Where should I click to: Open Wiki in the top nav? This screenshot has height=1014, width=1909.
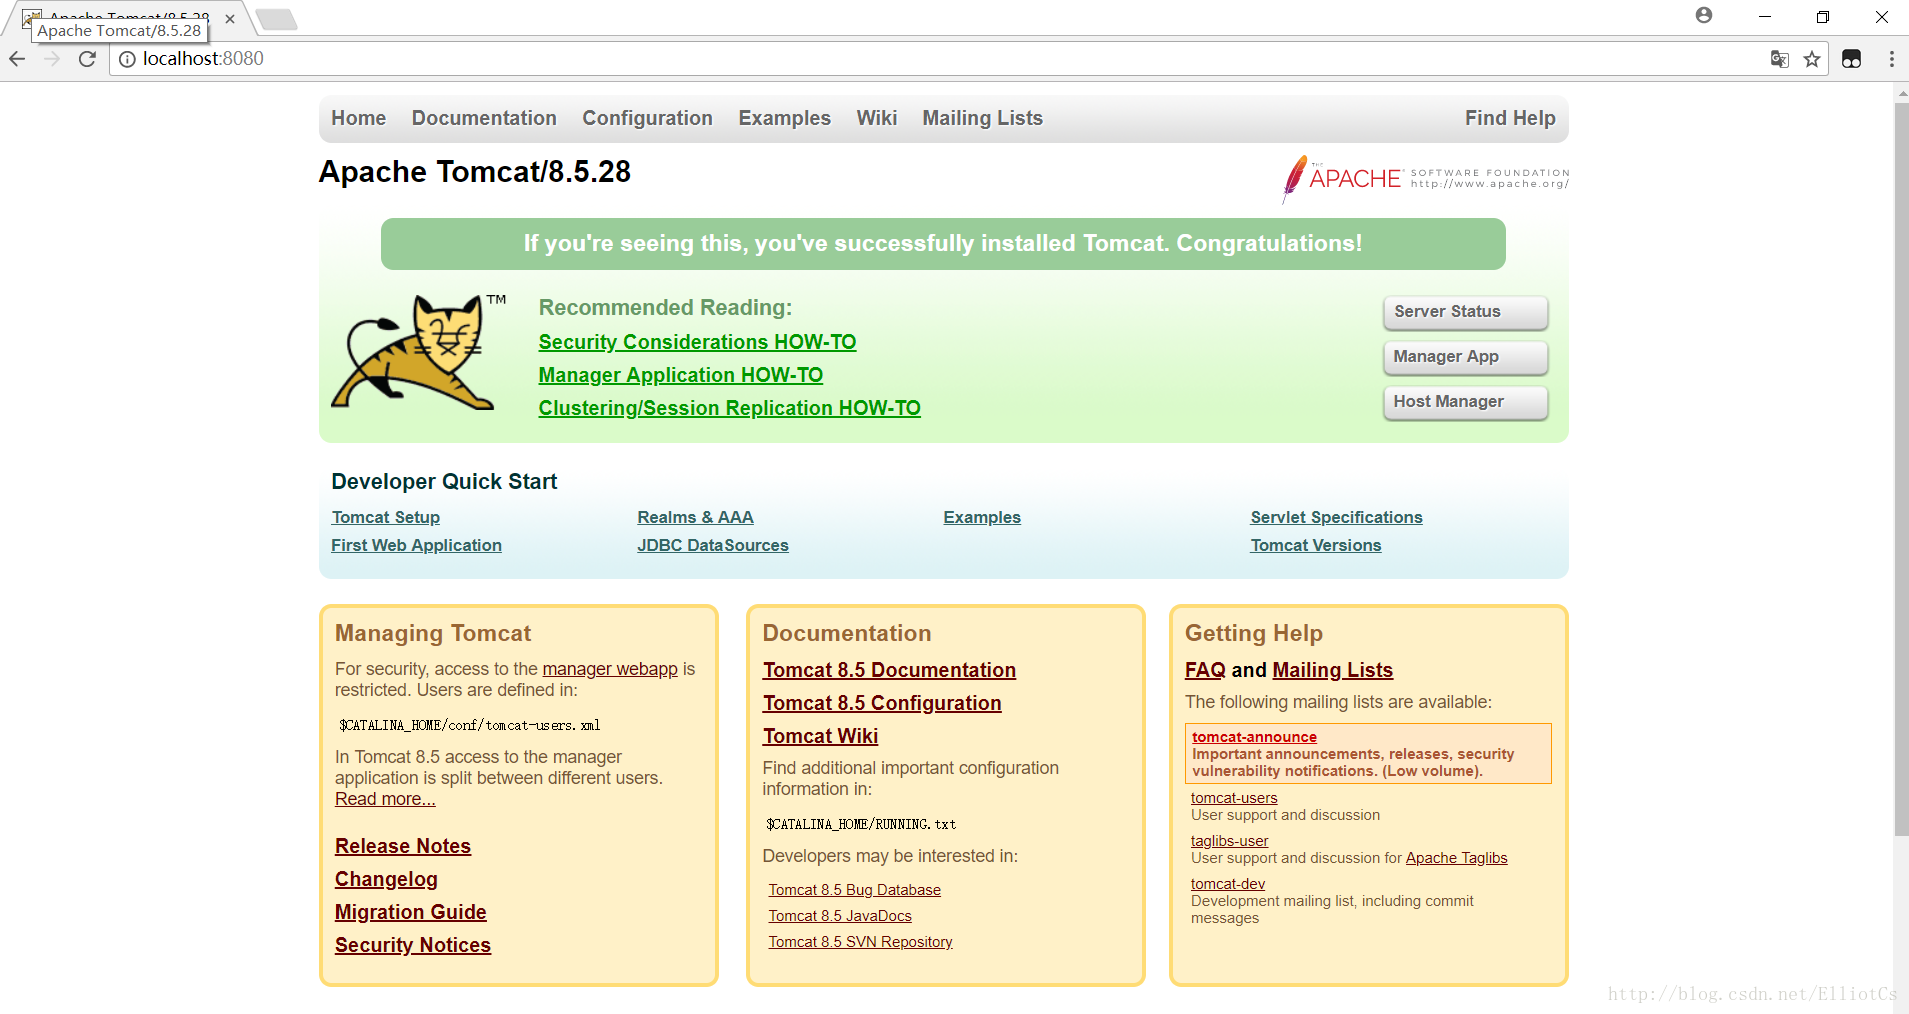[x=877, y=118]
